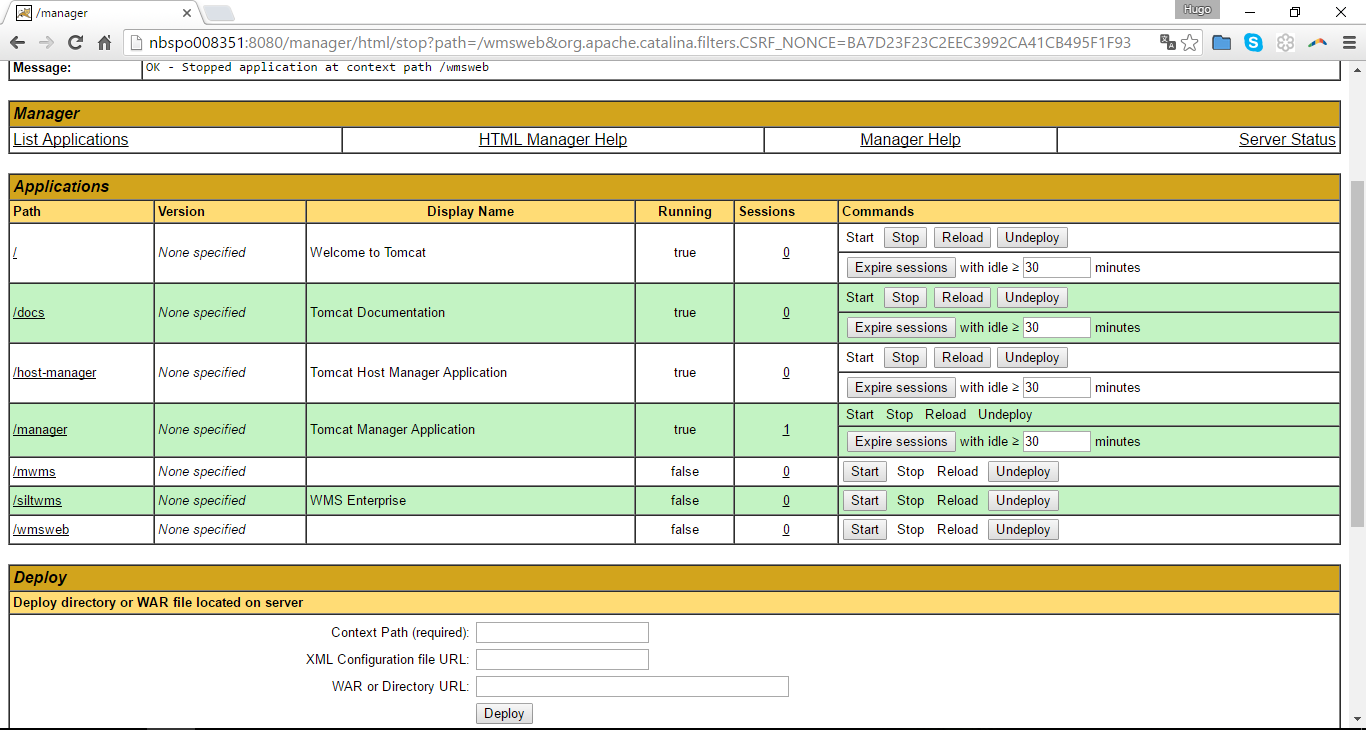Stop the /docs application
Image resolution: width=1366 pixels, height=730 pixels.
tap(905, 297)
